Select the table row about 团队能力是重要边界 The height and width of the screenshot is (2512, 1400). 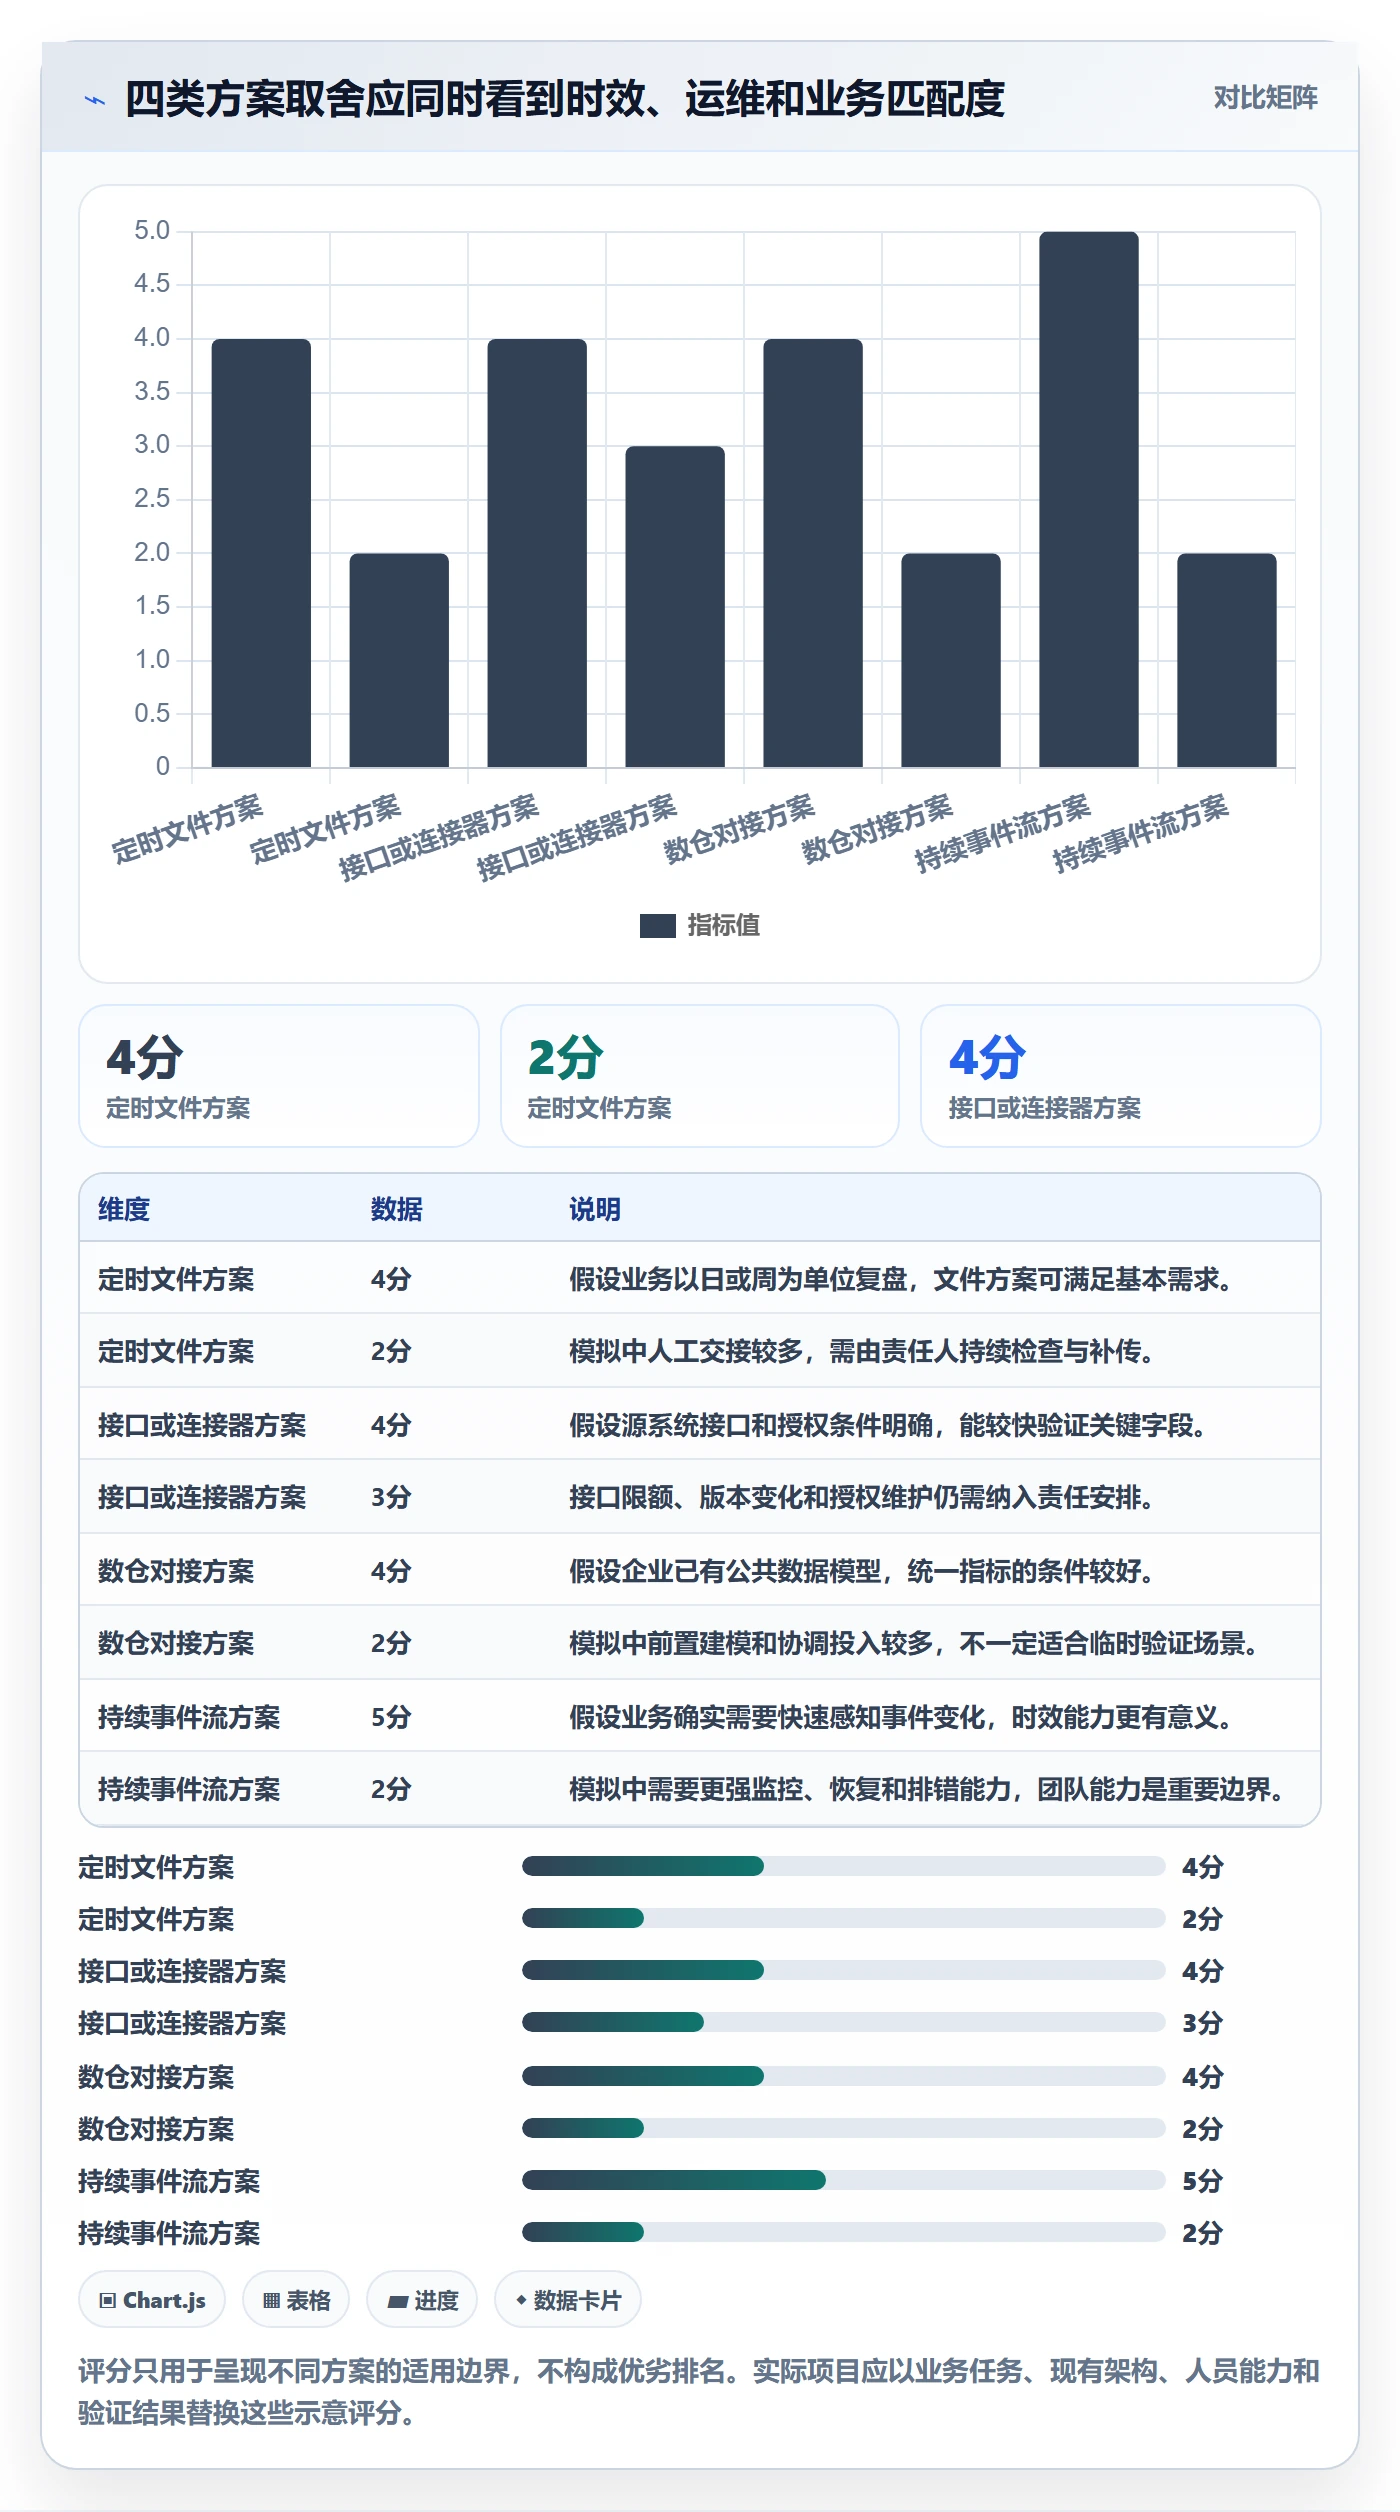[700, 1789]
